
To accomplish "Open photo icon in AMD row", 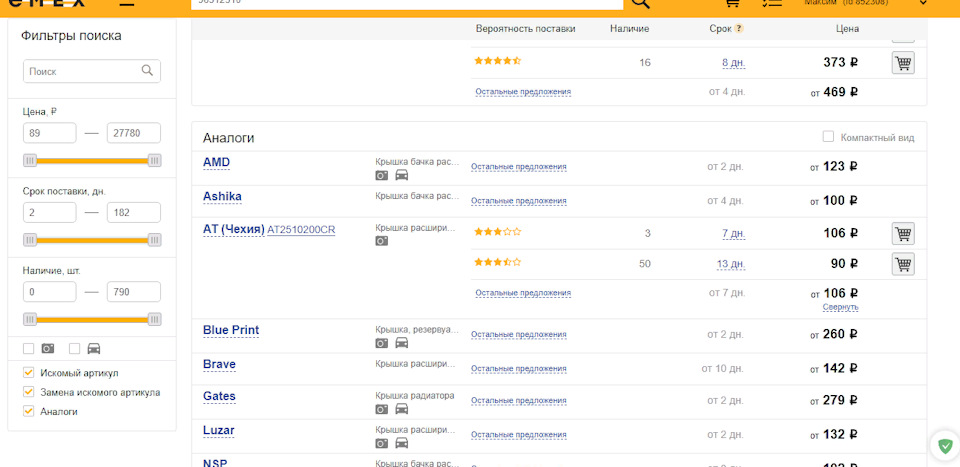I will pyautogui.click(x=381, y=176).
